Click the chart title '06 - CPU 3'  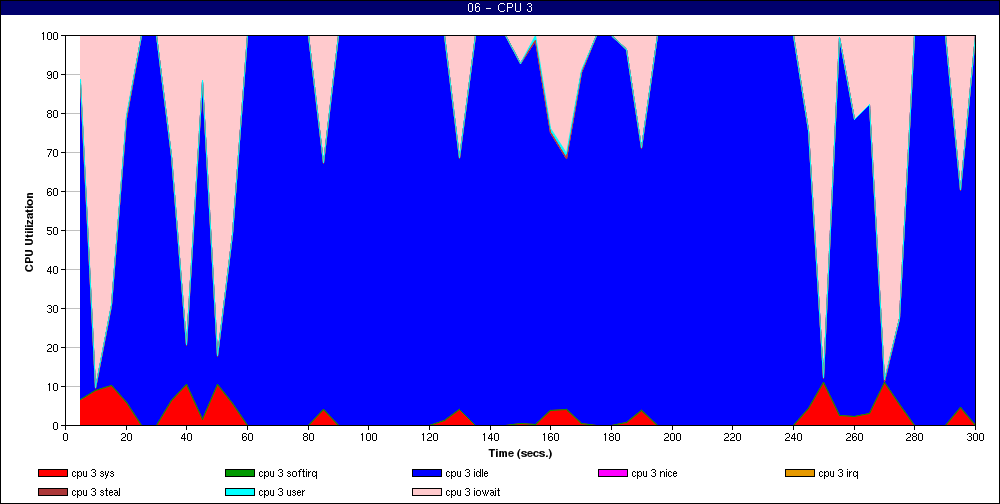499,8
